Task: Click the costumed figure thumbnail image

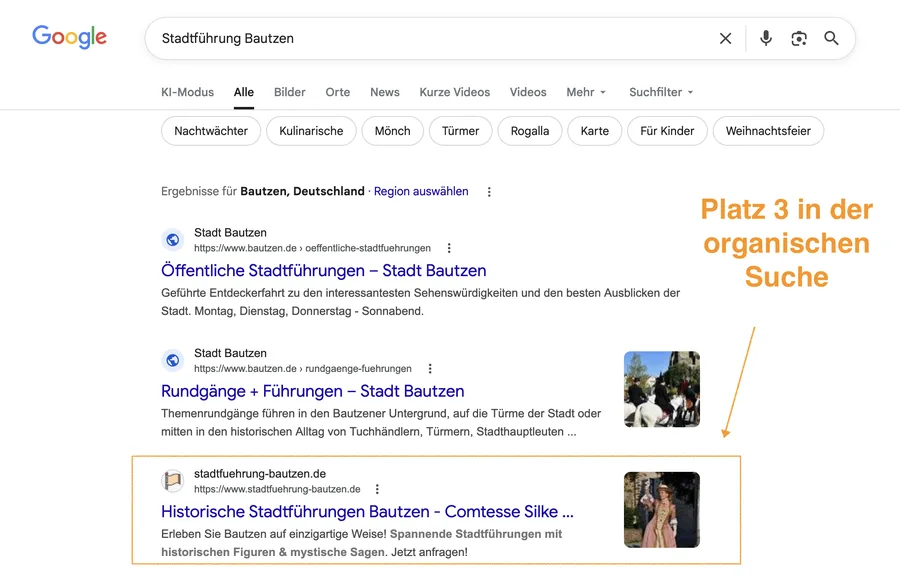Action: pyautogui.click(x=661, y=510)
